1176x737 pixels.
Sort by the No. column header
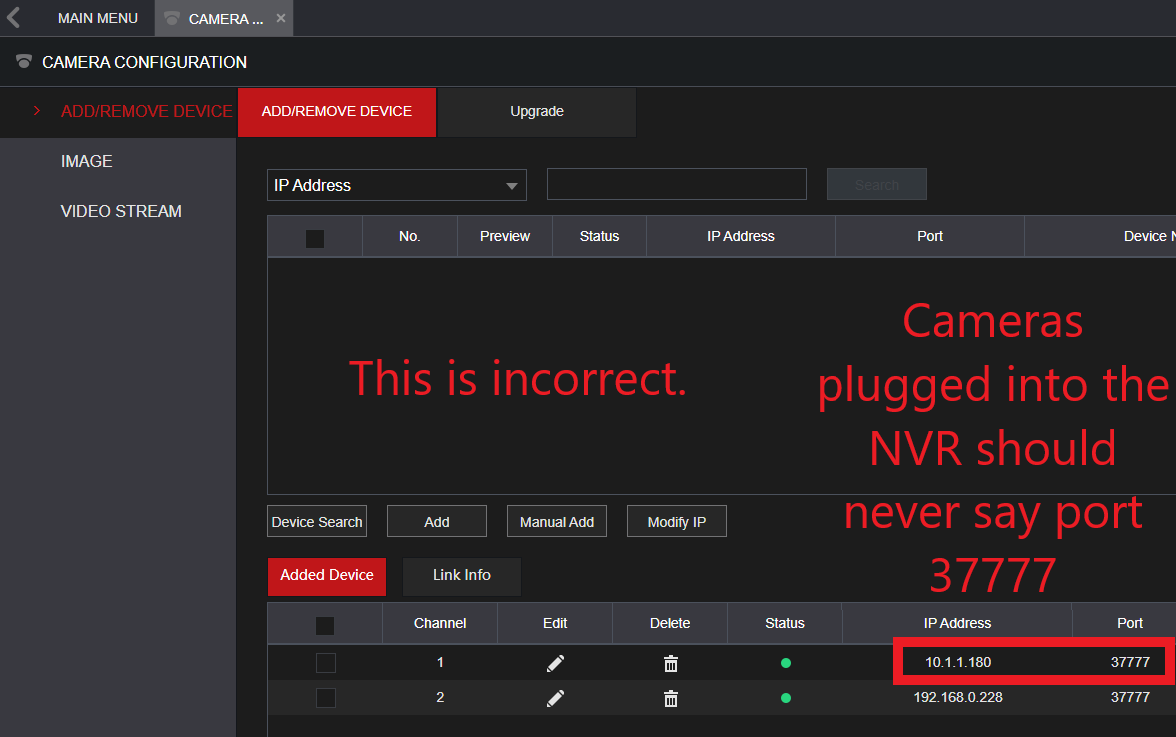click(x=410, y=236)
